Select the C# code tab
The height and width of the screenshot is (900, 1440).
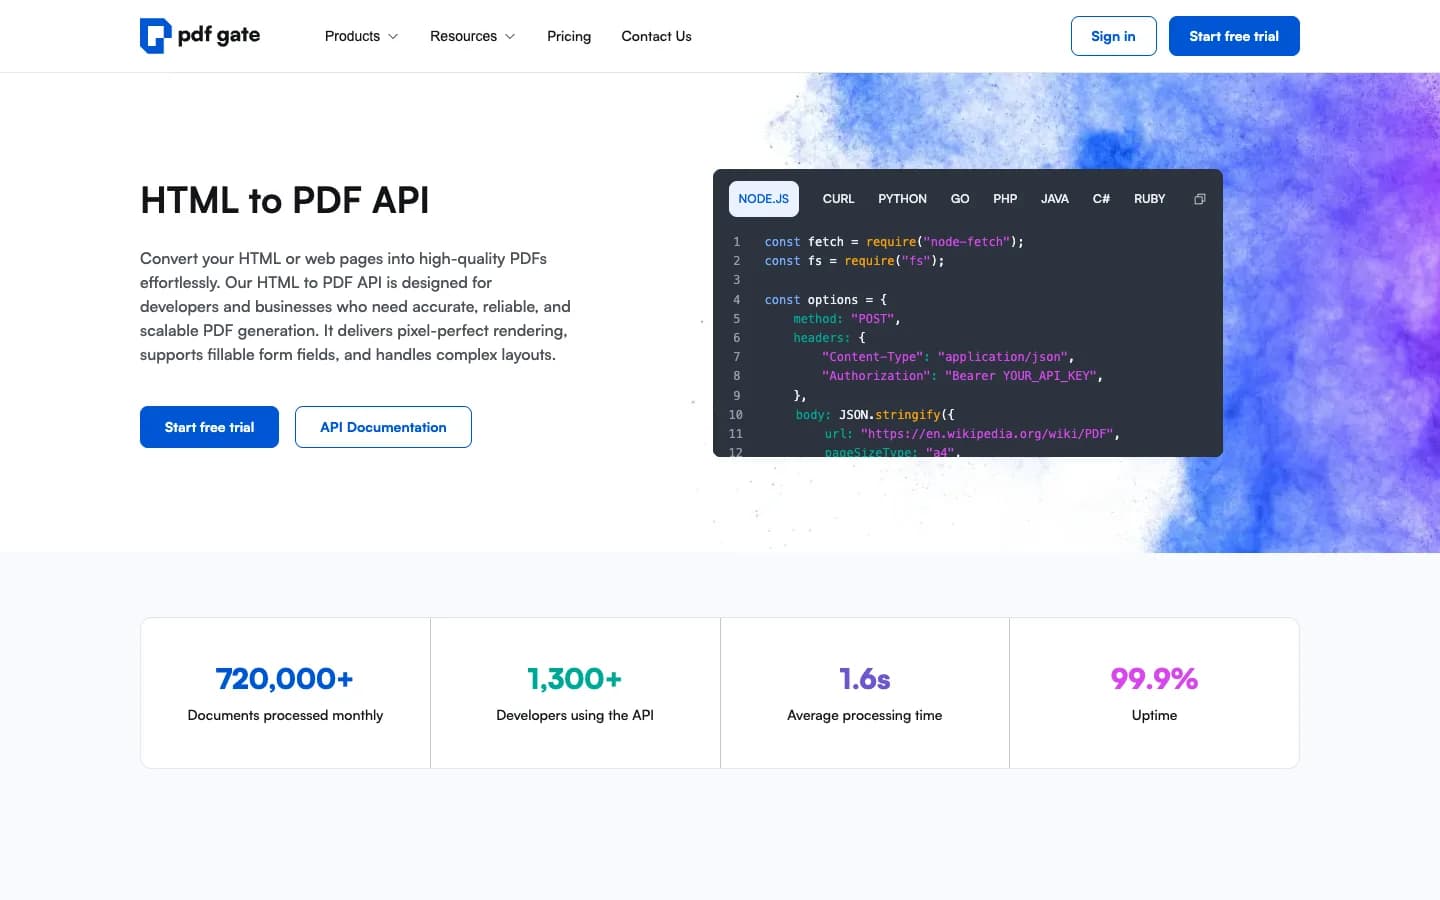[1101, 199]
